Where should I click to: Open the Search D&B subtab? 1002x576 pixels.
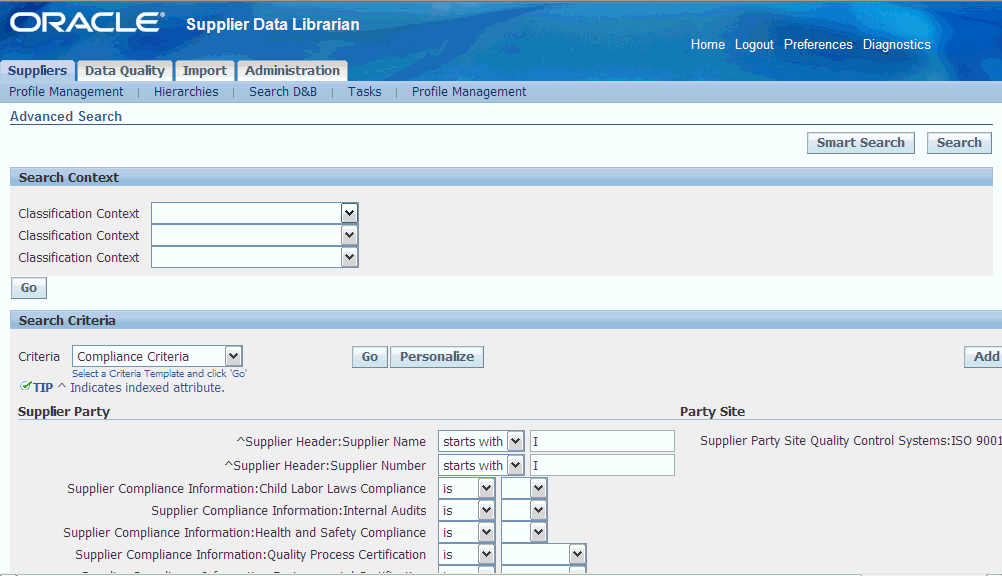tap(283, 92)
